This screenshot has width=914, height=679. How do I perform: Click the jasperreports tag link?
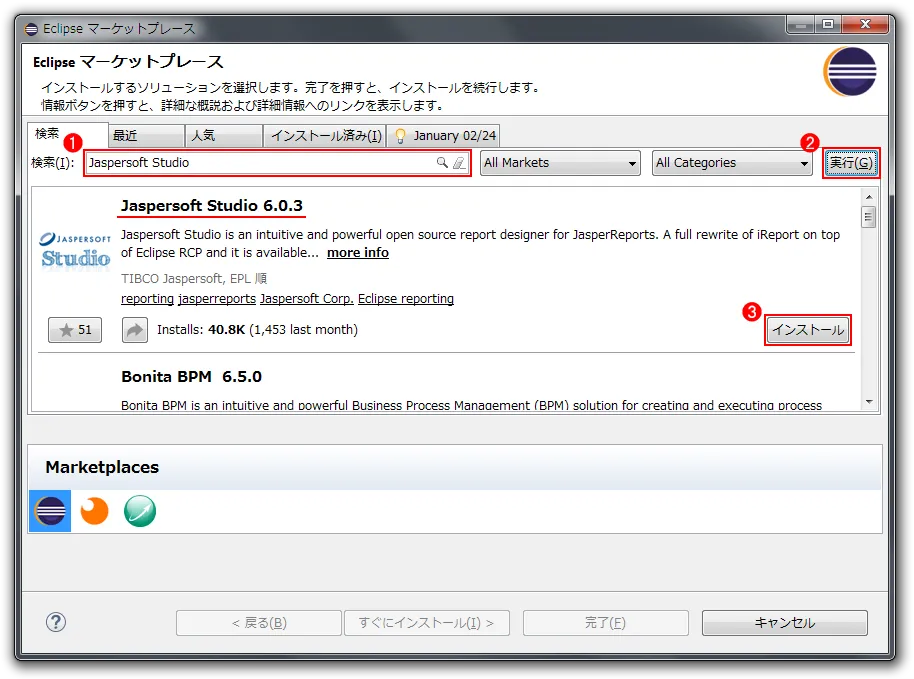(217, 298)
